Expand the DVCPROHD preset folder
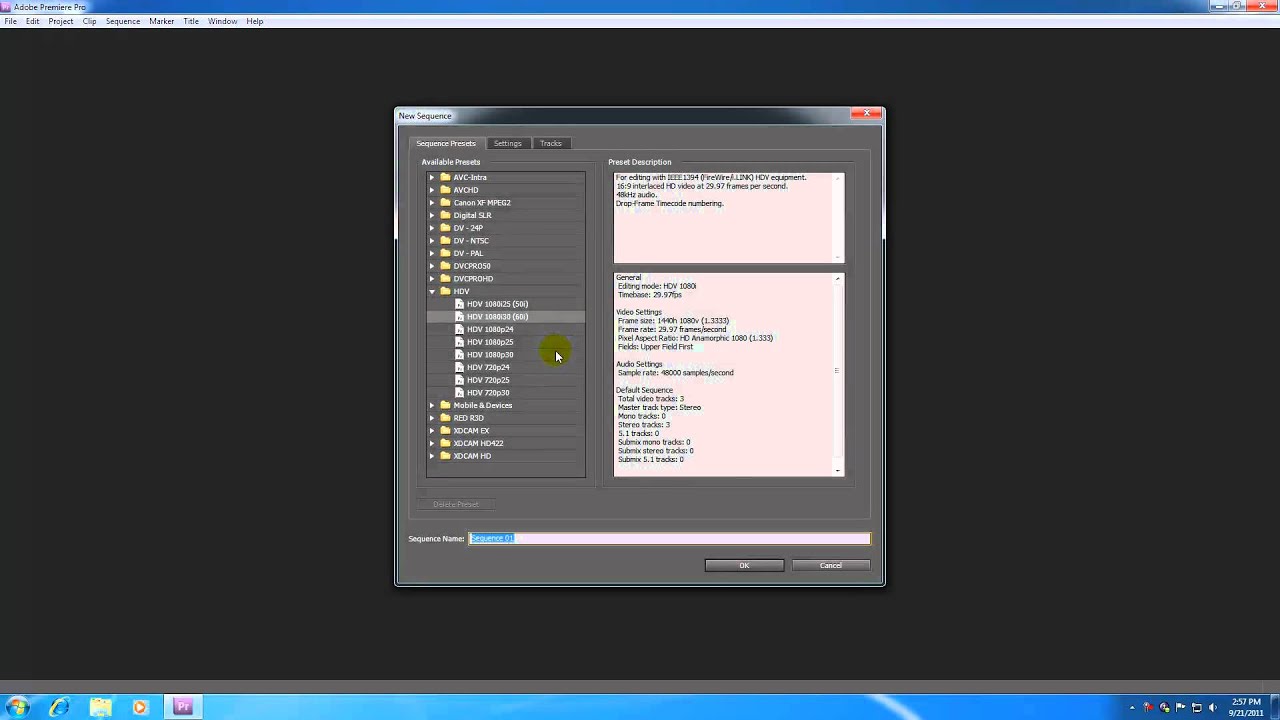 pos(432,278)
